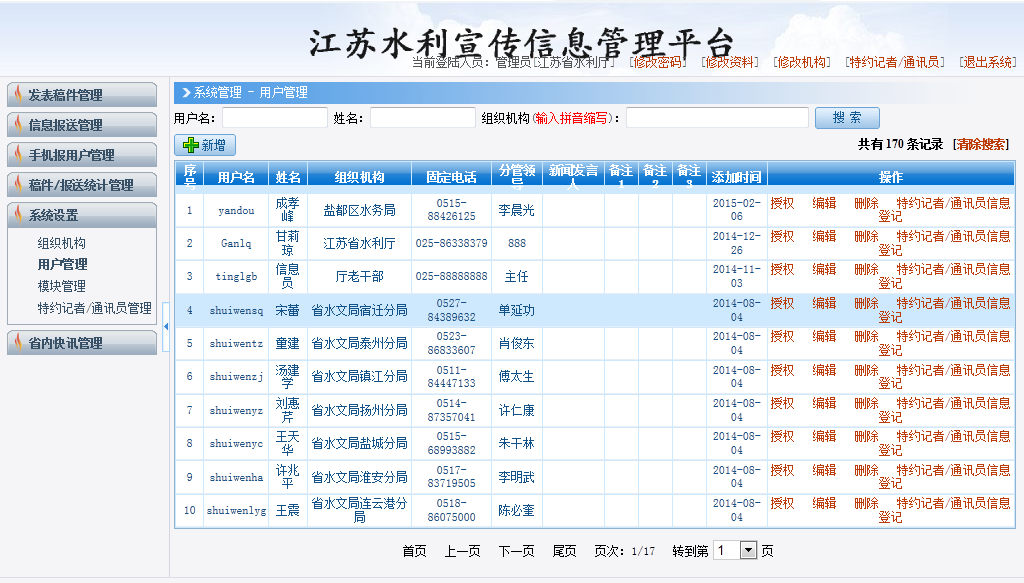
Task: Open 组织机构 submenu item
Action: click(61, 243)
